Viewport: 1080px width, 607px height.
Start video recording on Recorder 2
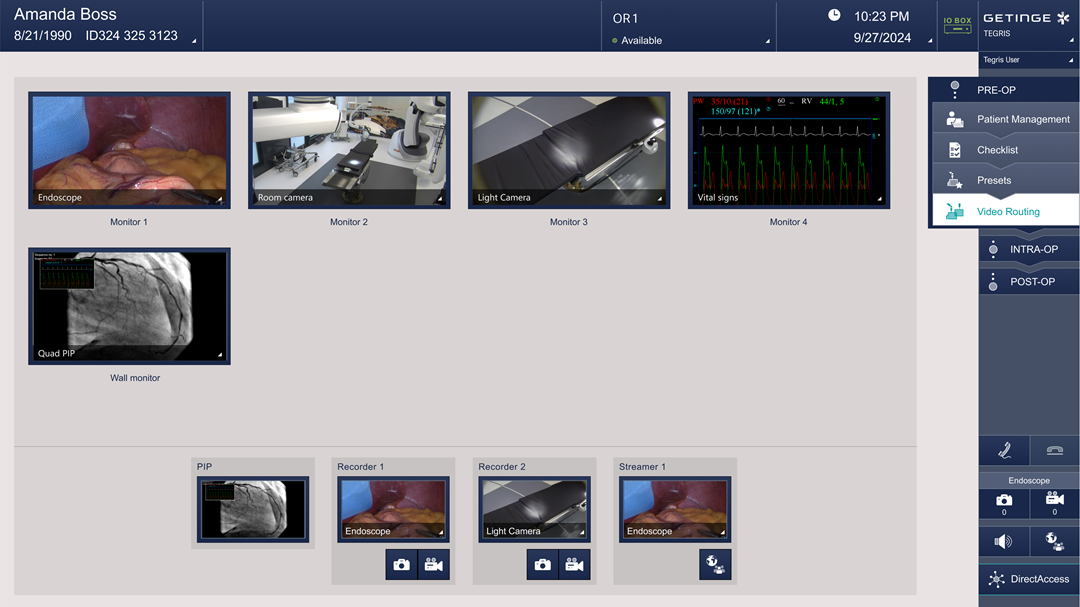coord(574,565)
